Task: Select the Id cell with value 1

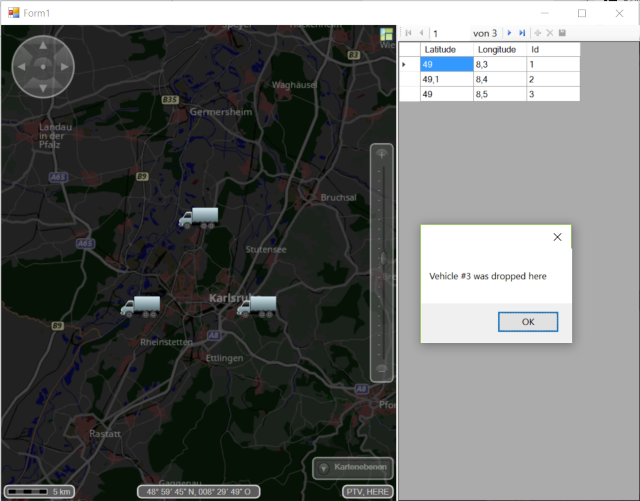Action: 553,64
